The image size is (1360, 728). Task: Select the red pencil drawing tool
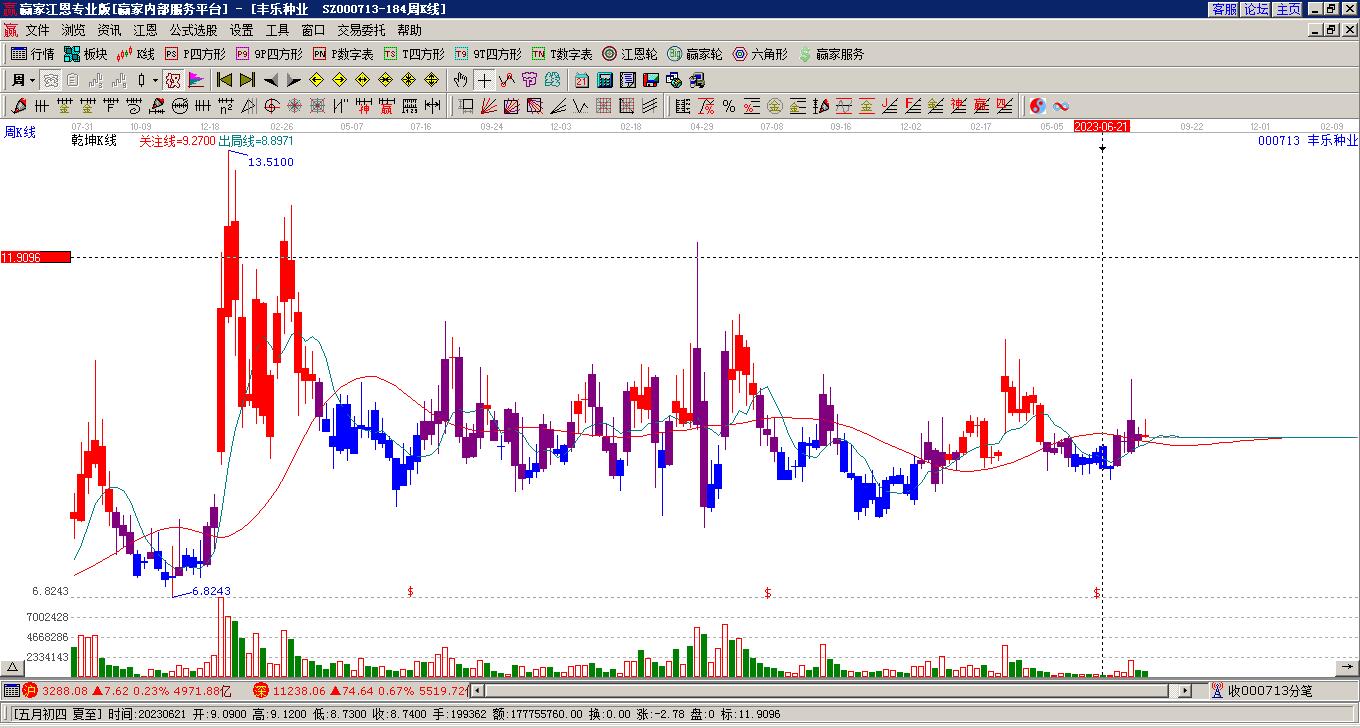20,106
